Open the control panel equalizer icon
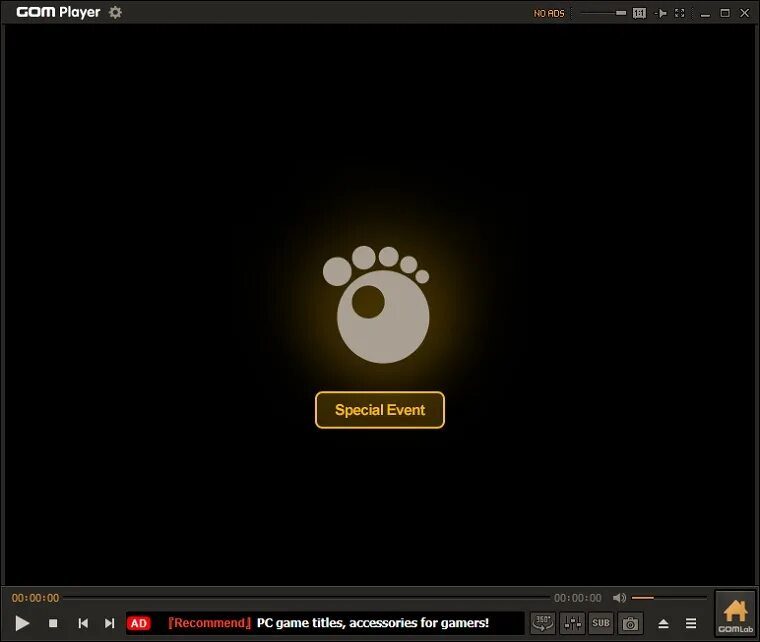The width and height of the screenshot is (760, 642). pos(572,623)
